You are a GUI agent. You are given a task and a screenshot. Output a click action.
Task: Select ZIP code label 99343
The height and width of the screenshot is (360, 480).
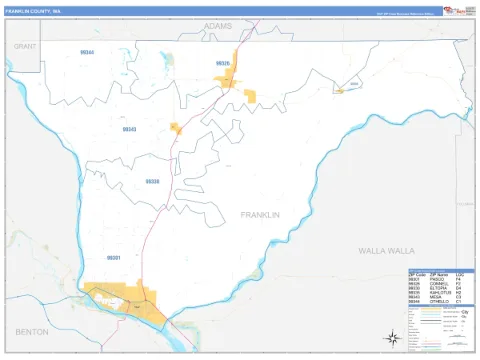point(129,129)
